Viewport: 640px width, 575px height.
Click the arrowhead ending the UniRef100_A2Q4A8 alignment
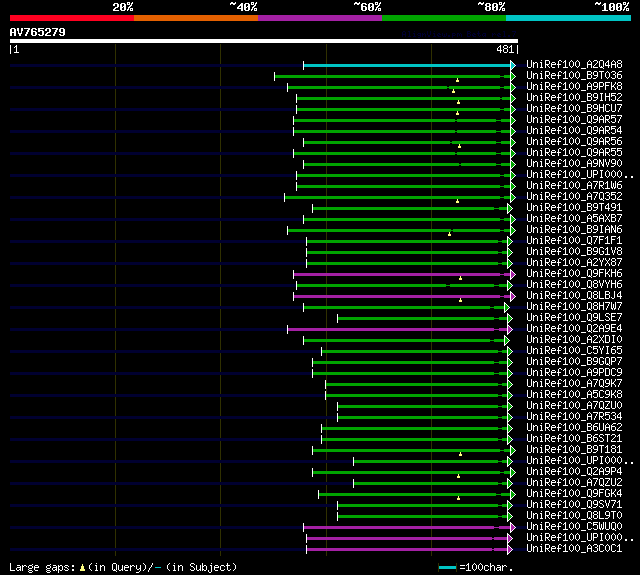tap(513, 65)
